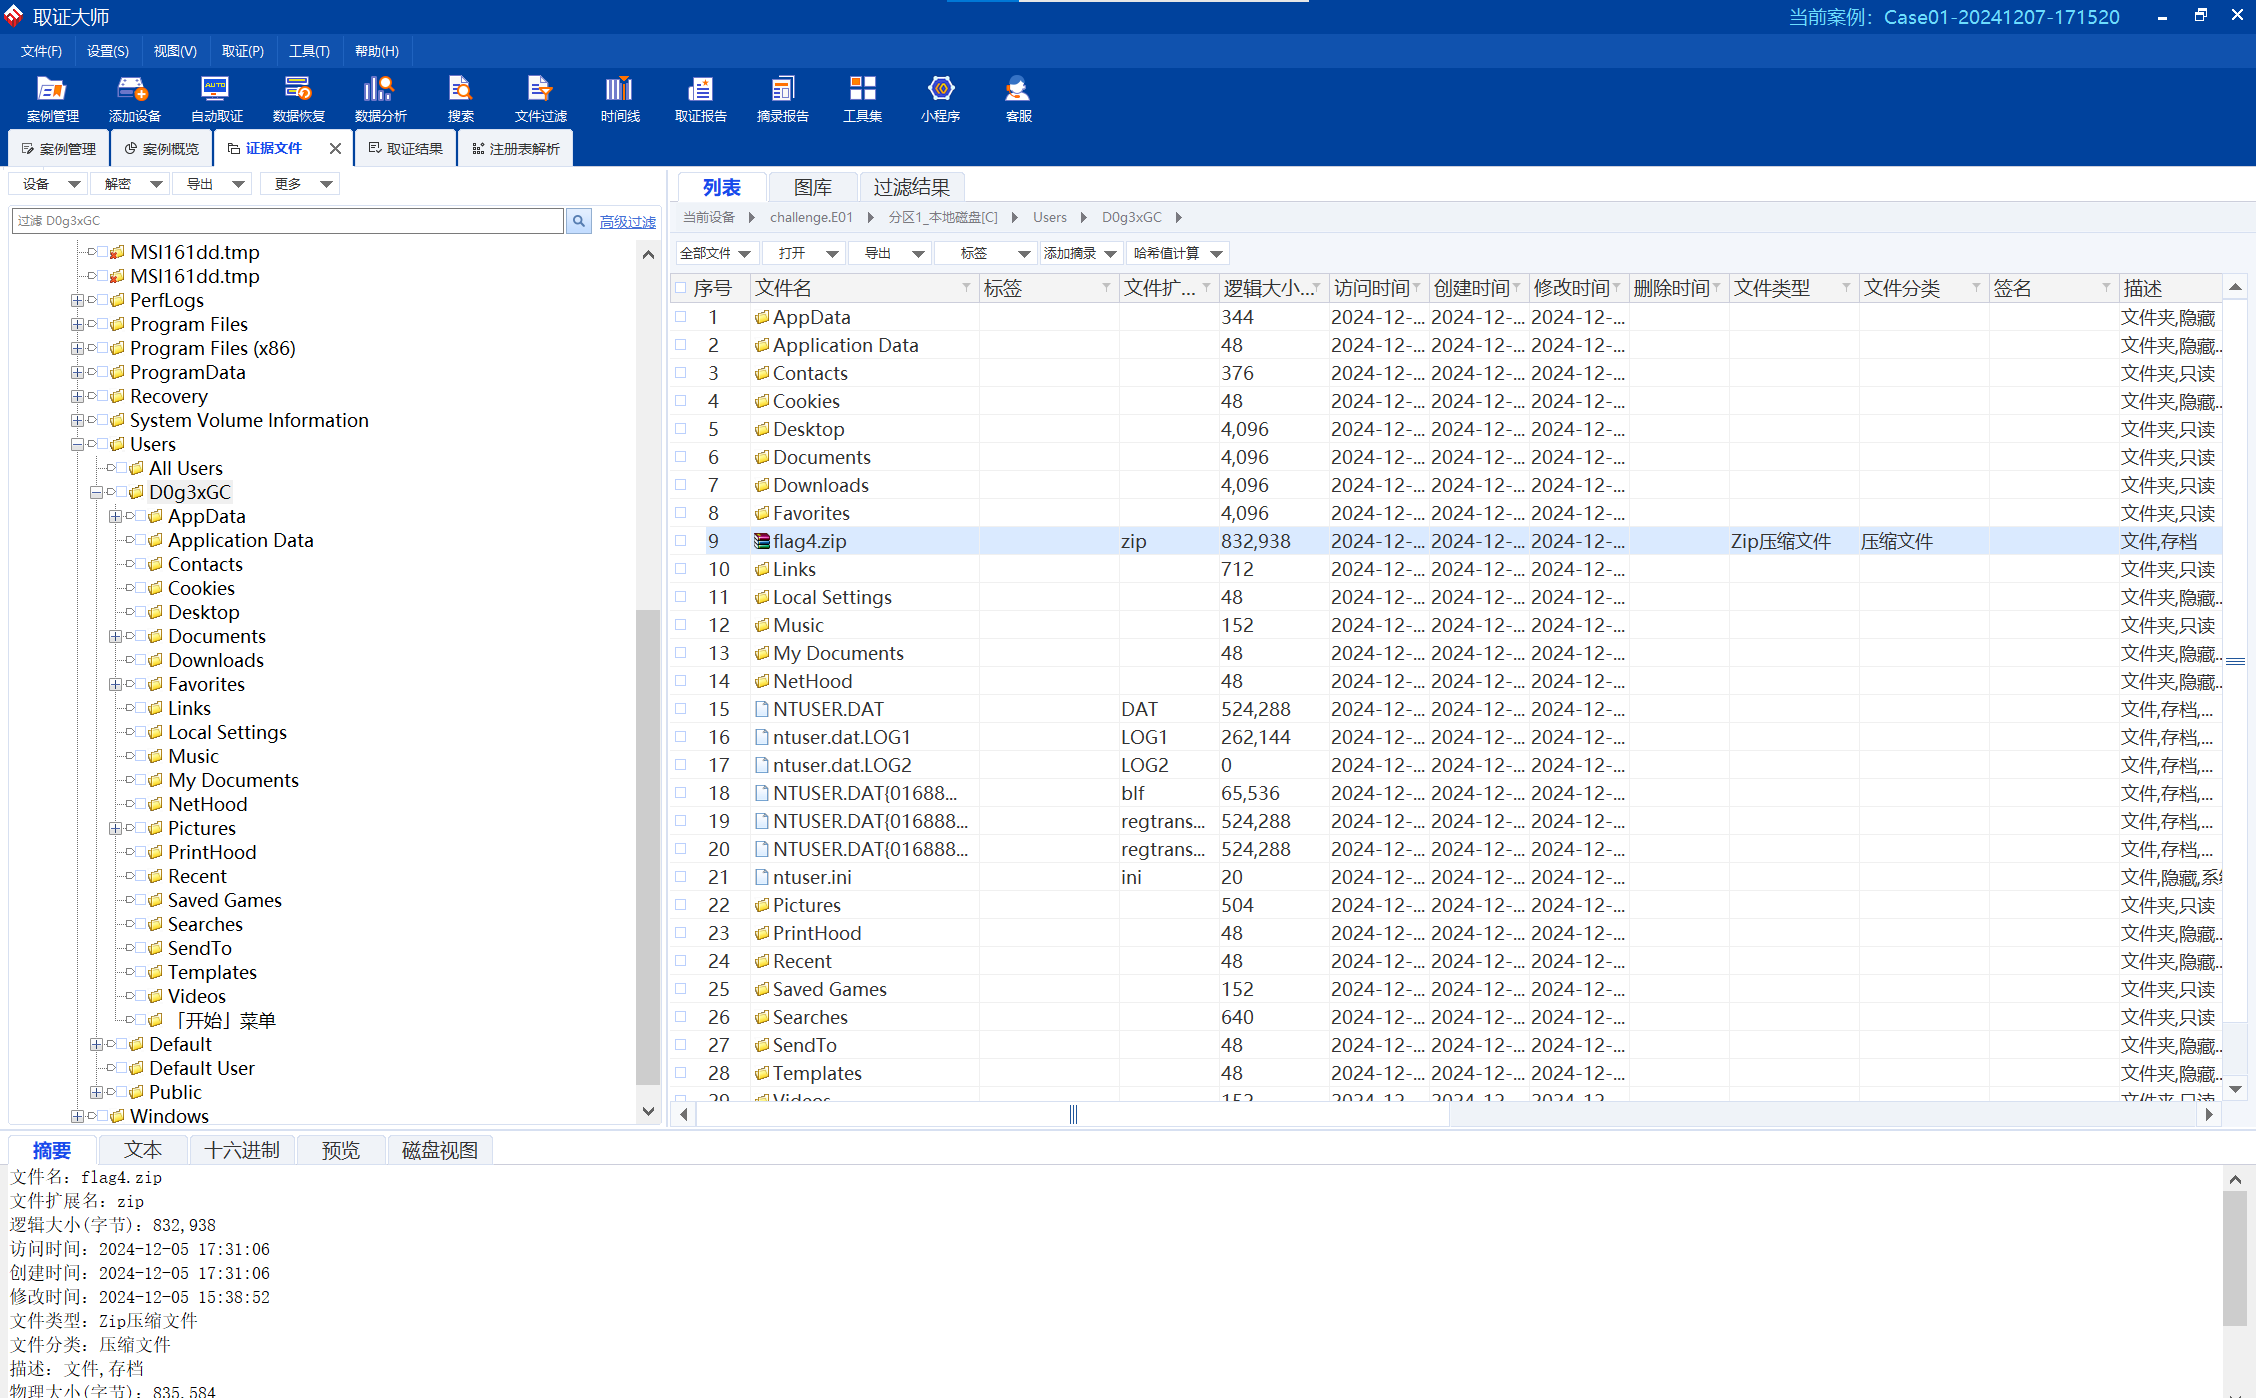Click the Downloads folder icon in the file list
Screen dimensions: 2256x1398
(x=762, y=485)
